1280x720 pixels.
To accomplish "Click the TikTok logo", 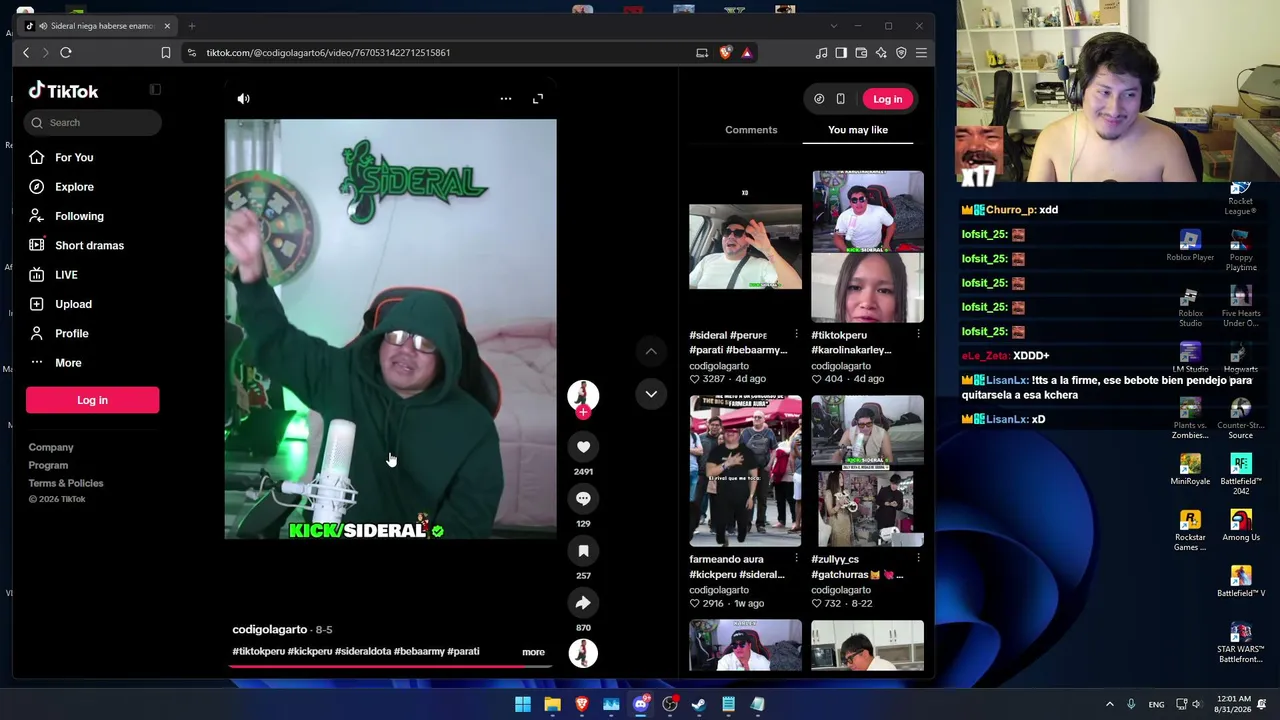I will 63,91.
